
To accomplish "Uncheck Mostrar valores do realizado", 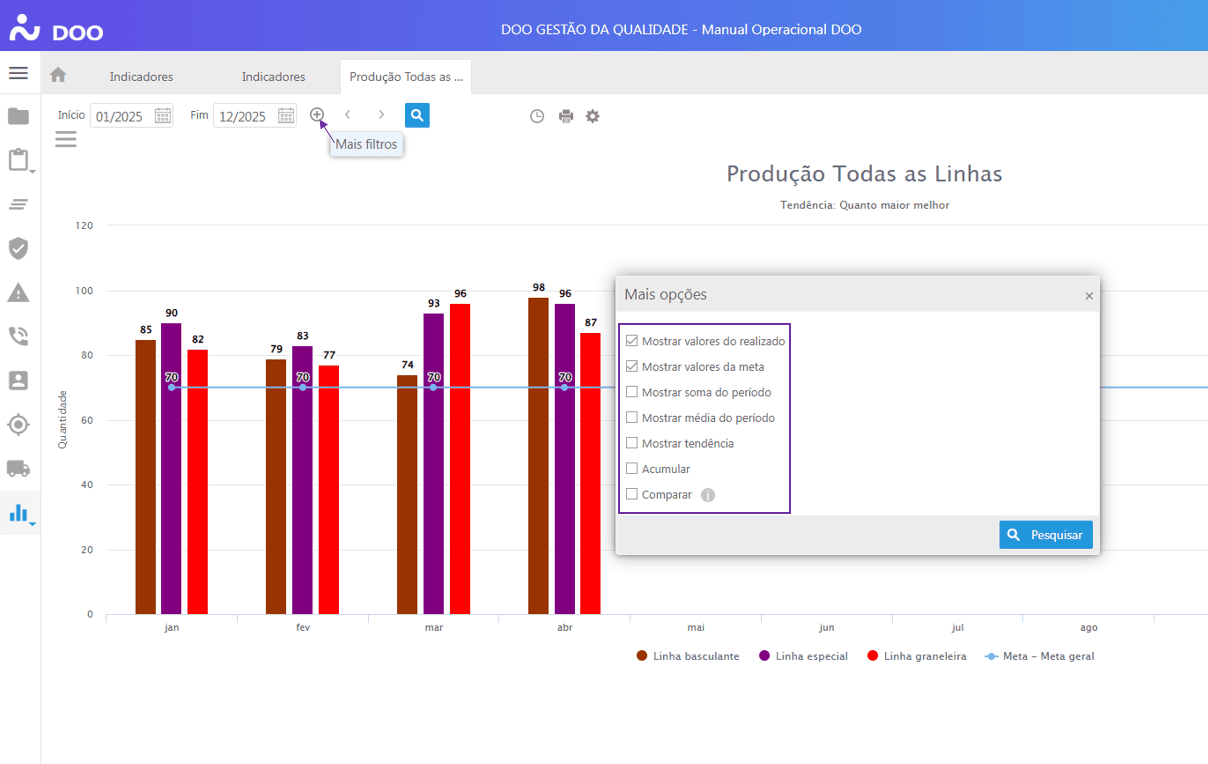I will (632, 341).
